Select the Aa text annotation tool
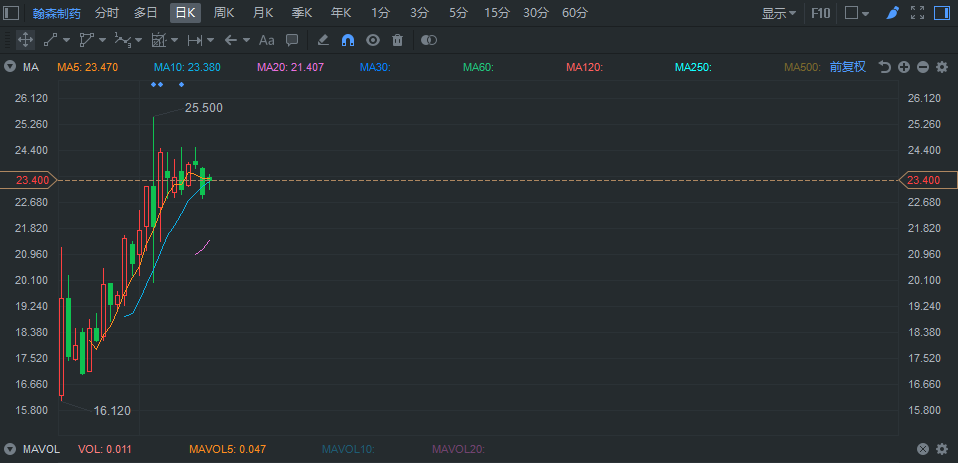The height and width of the screenshot is (463, 958). pyautogui.click(x=266, y=40)
